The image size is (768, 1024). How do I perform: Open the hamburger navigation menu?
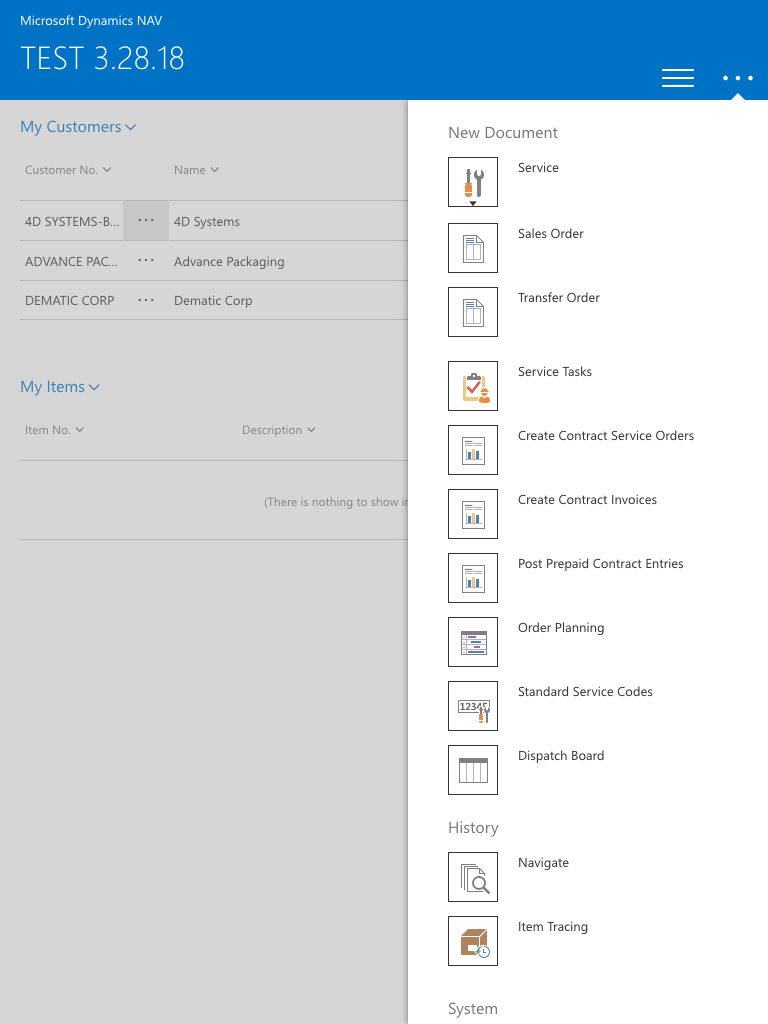[678, 78]
